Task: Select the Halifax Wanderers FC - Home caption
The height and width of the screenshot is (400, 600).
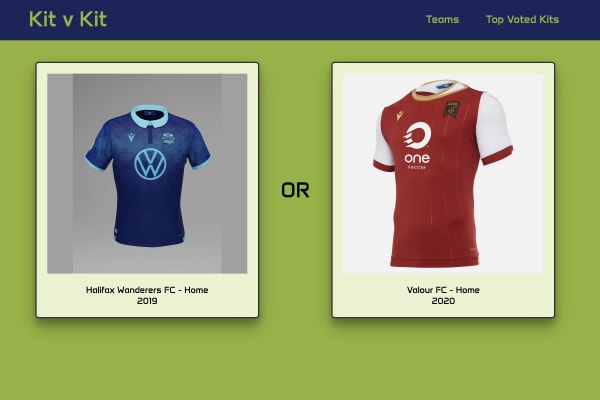Action: (x=147, y=290)
